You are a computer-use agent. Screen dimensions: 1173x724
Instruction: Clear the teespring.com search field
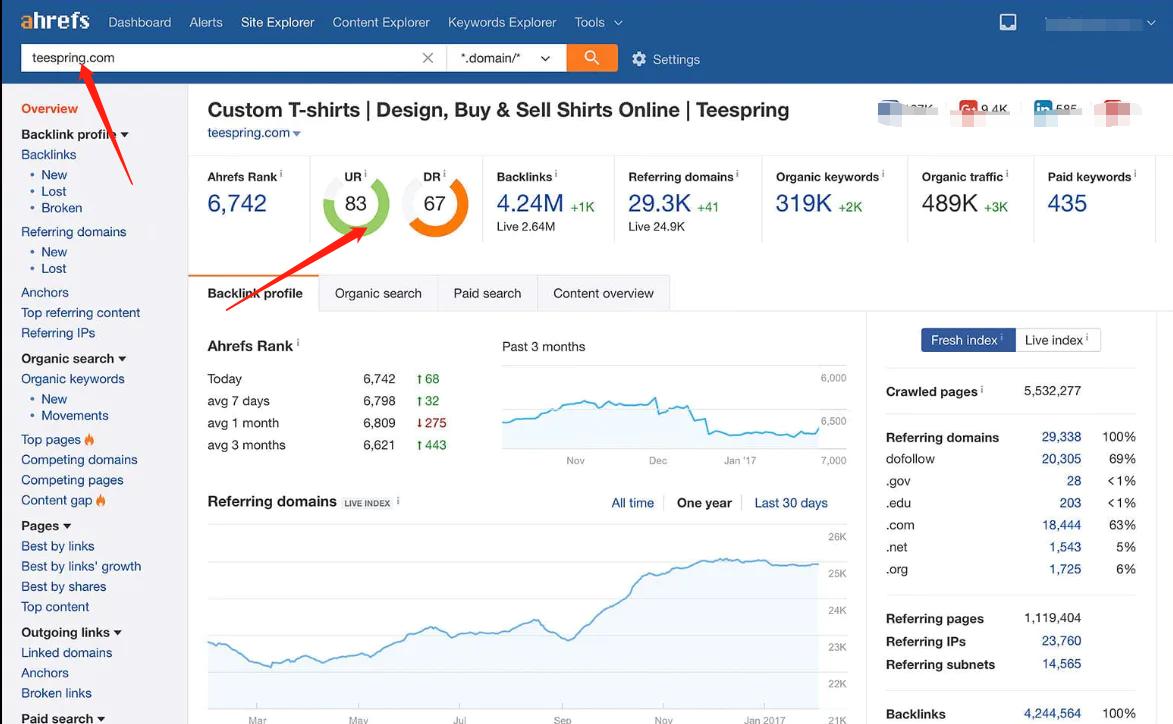tap(428, 58)
